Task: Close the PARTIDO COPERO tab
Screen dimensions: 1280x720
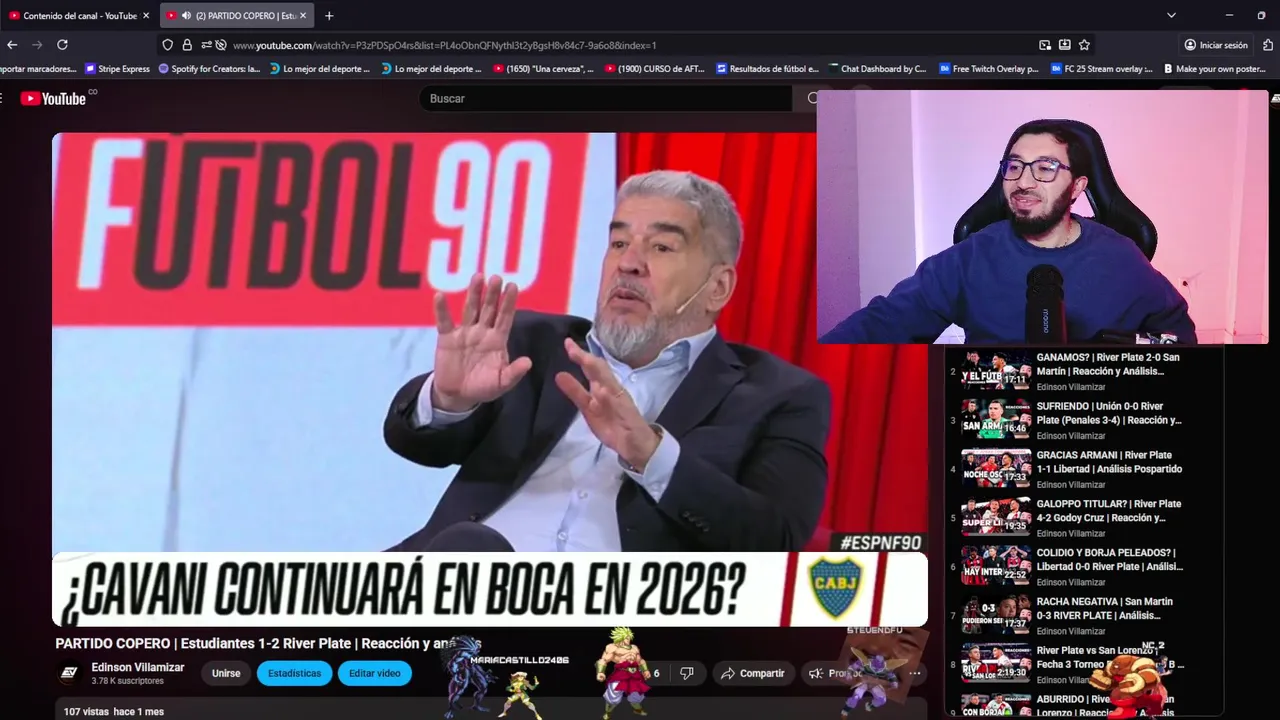Action: coord(303,16)
